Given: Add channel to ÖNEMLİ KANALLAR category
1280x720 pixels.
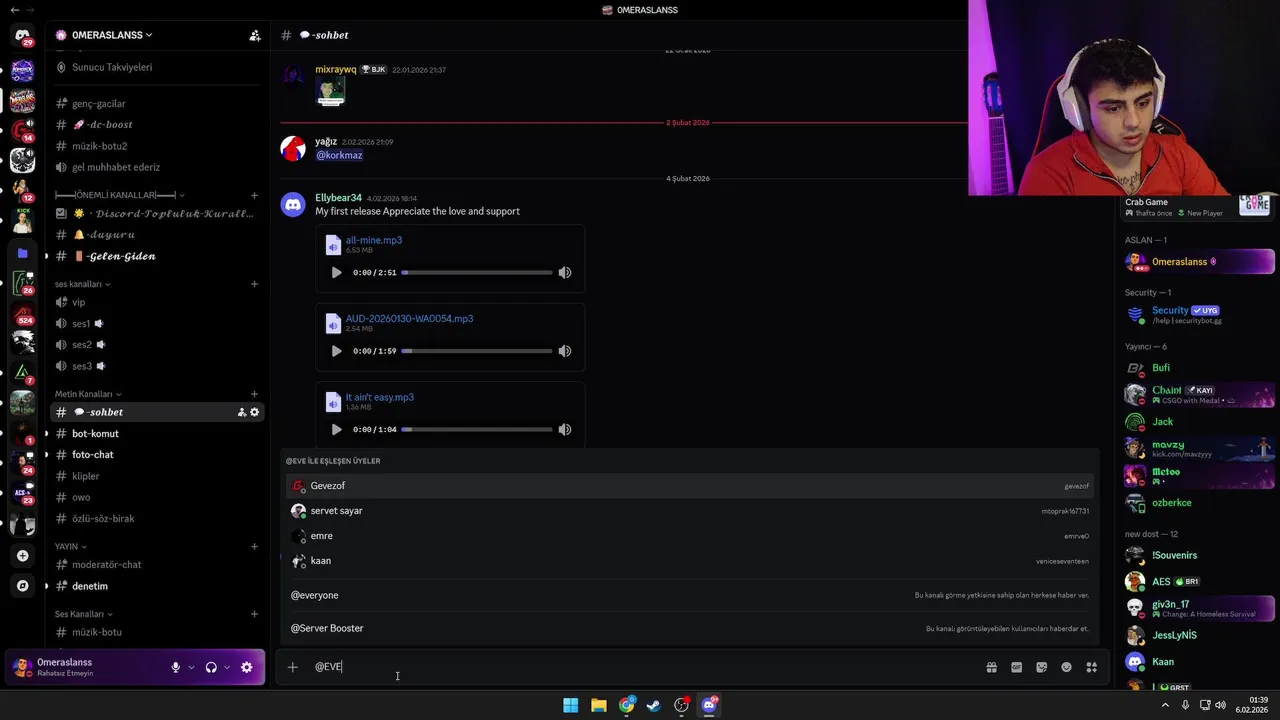Looking at the screenshot, I should (254, 195).
